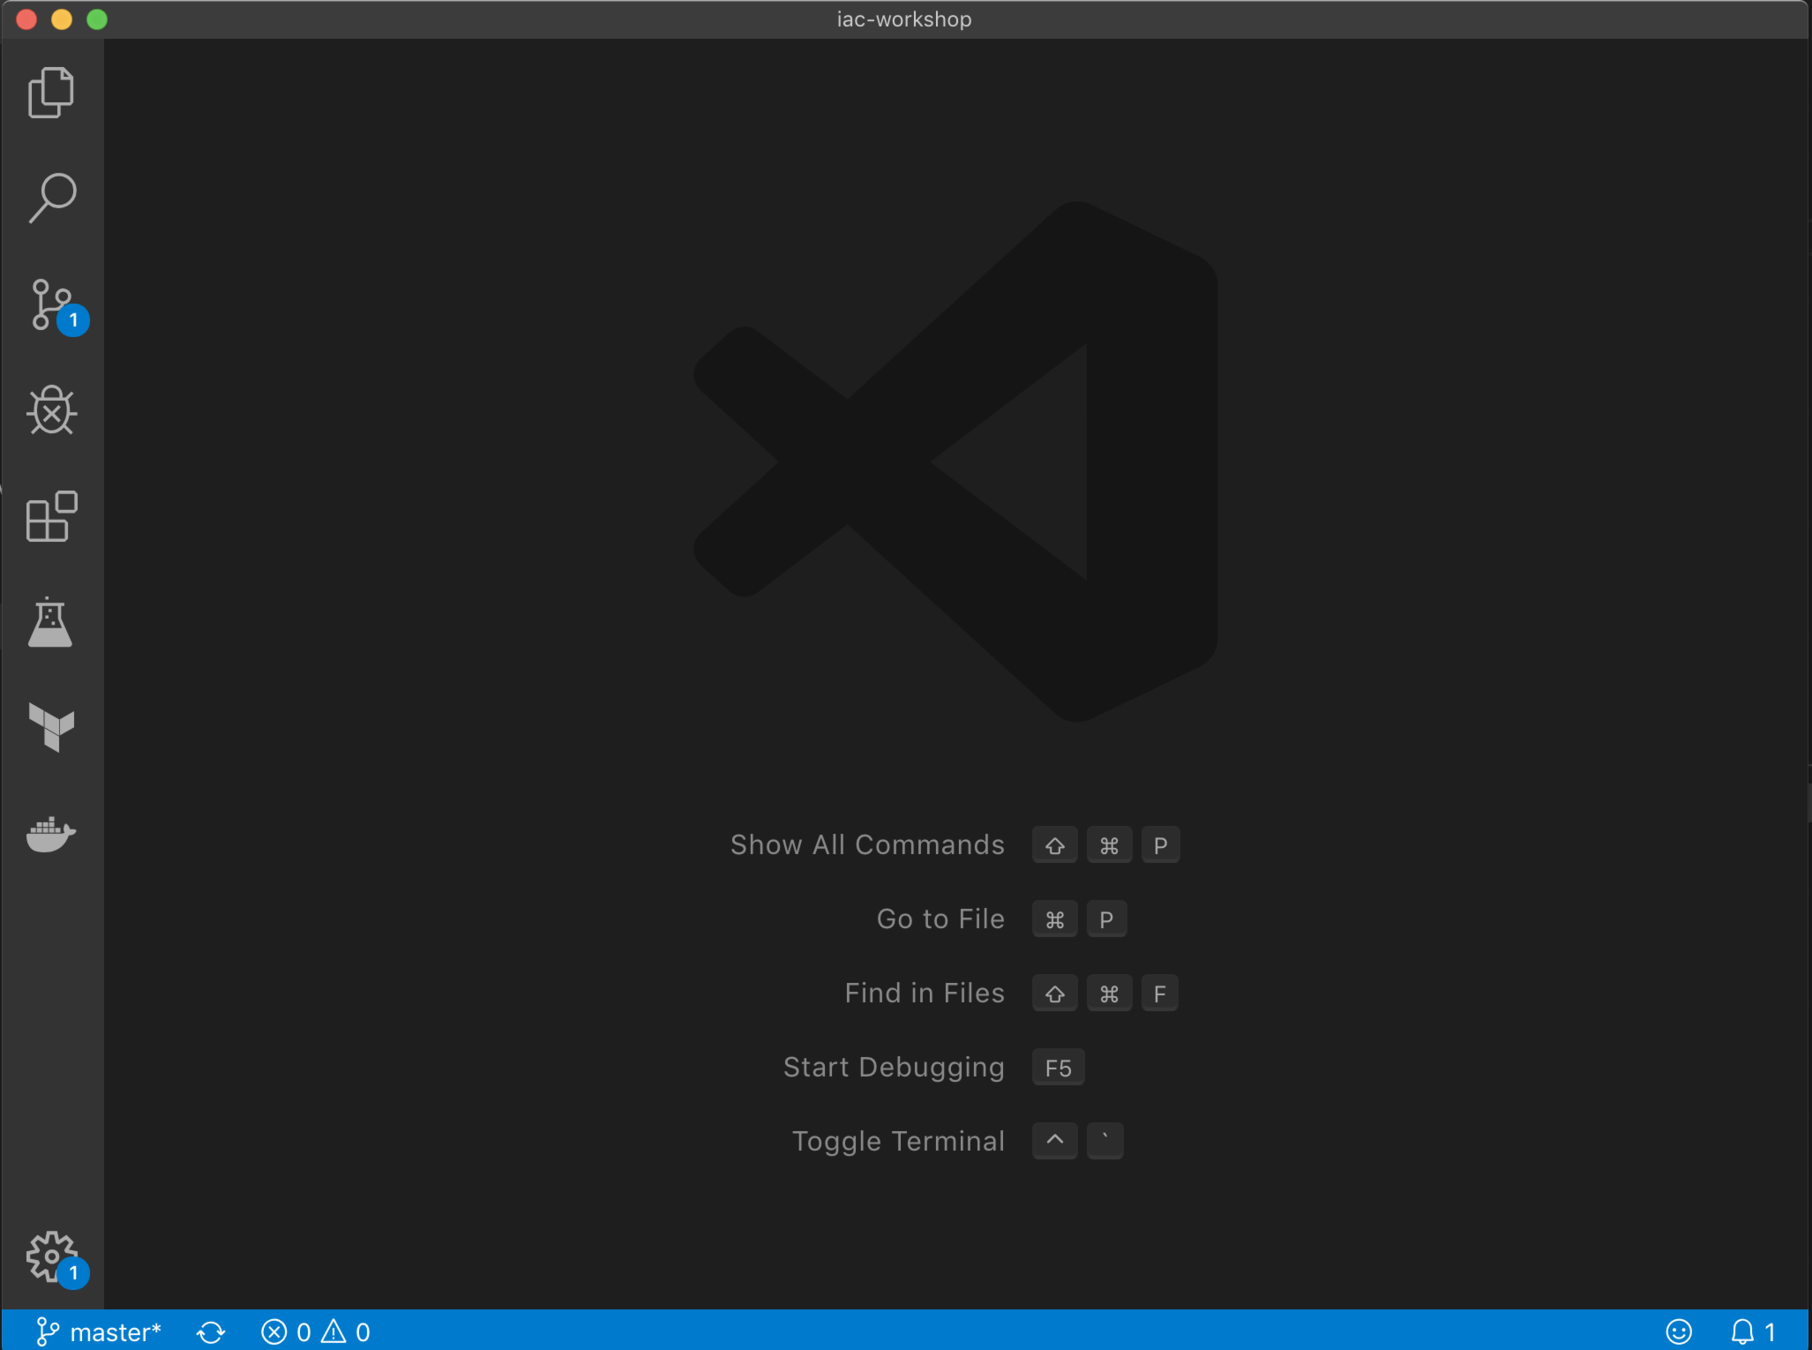This screenshot has height=1350, width=1812.
Task: Click the master* branch indicator
Action: click(98, 1332)
